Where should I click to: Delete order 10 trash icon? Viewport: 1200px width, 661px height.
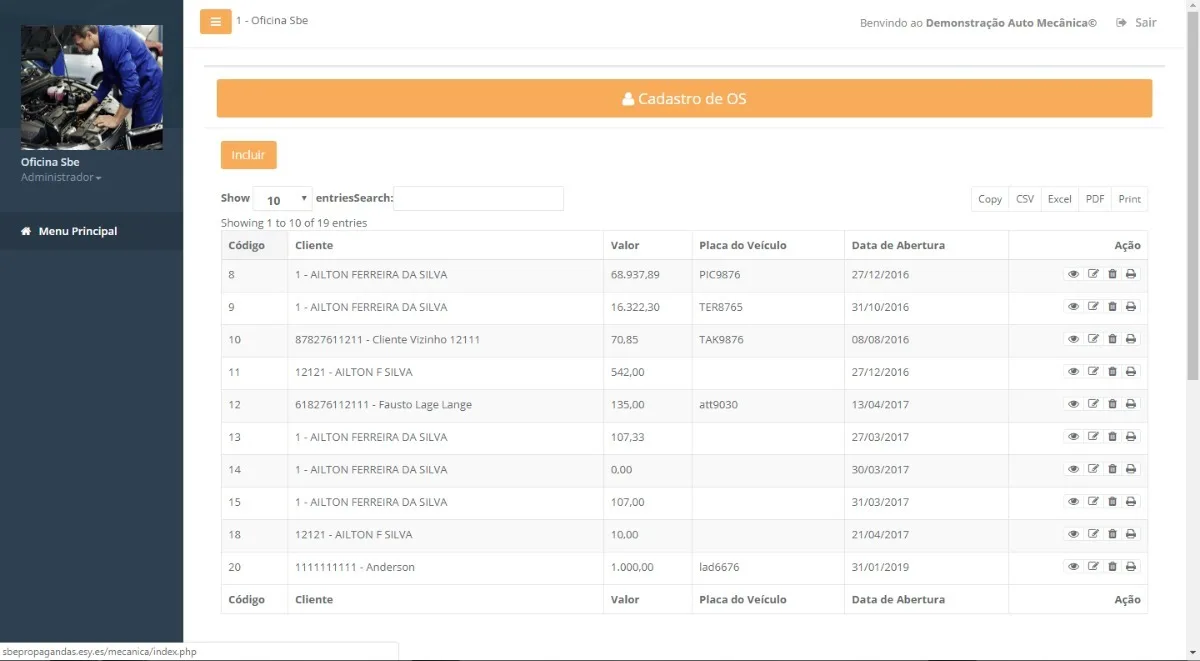coord(1112,339)
